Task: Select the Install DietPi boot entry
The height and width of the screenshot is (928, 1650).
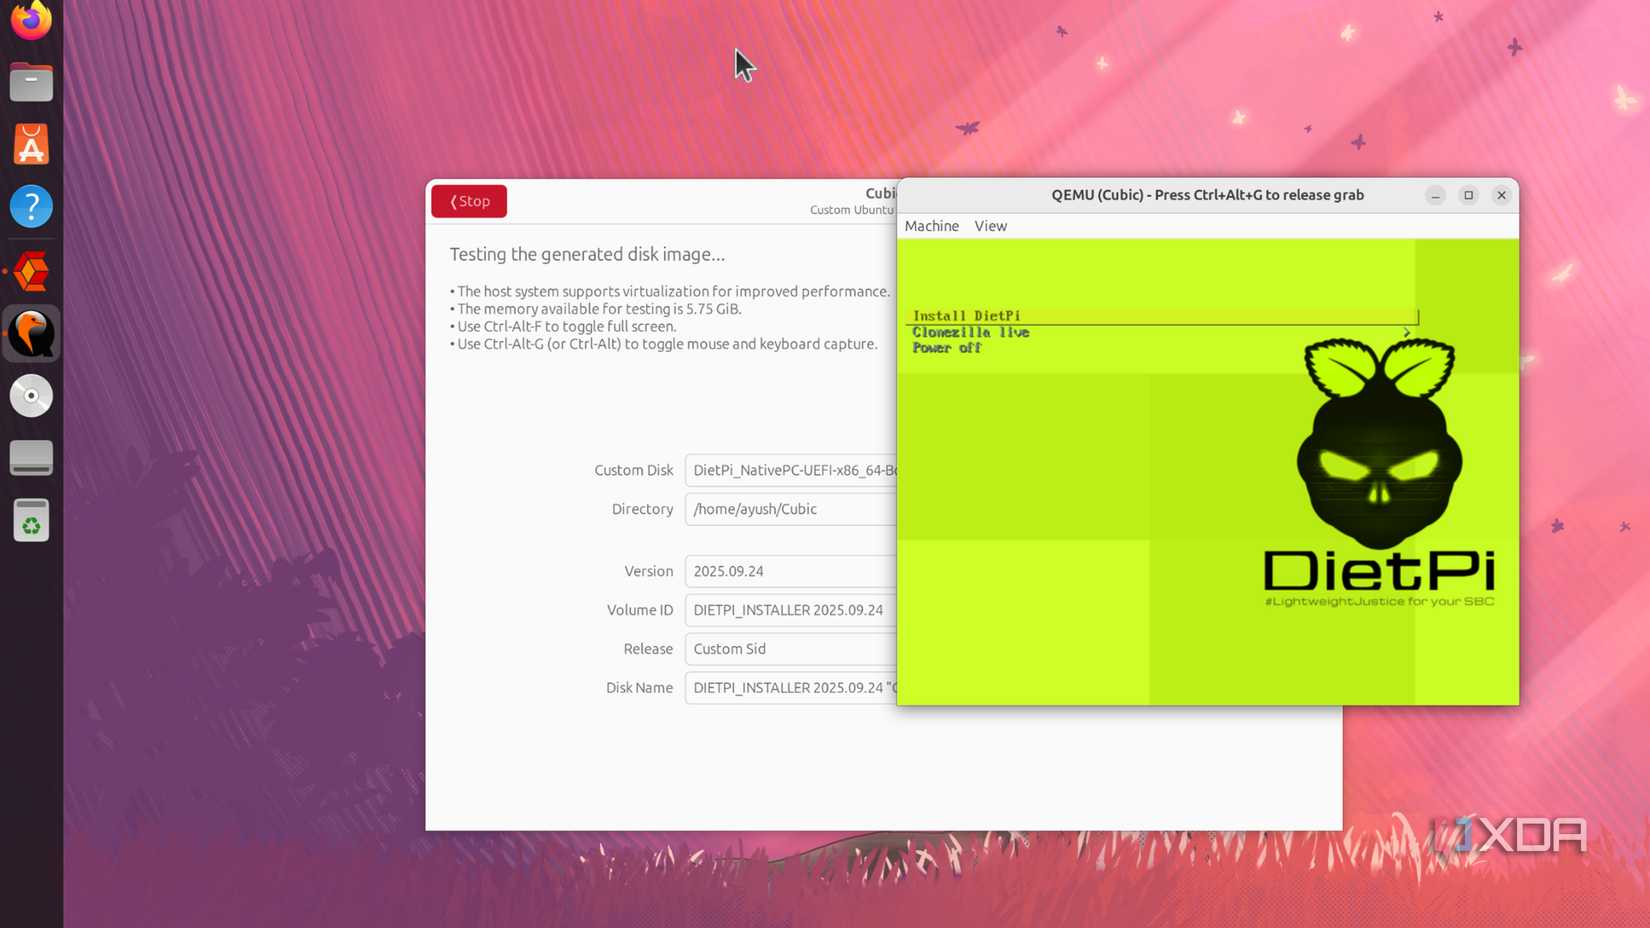Action: point(966,315)
